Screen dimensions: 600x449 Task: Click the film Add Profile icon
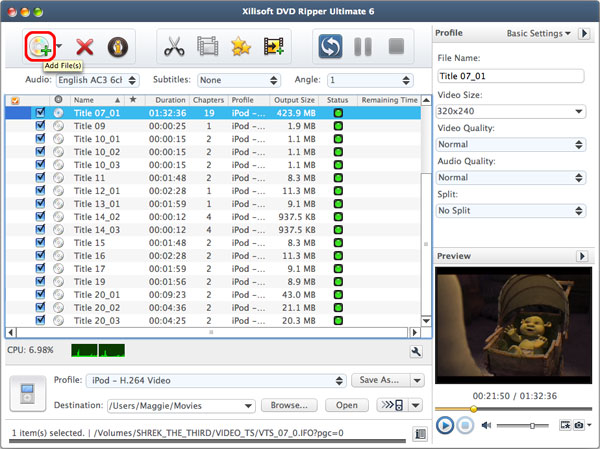click(x=274, y=46)
